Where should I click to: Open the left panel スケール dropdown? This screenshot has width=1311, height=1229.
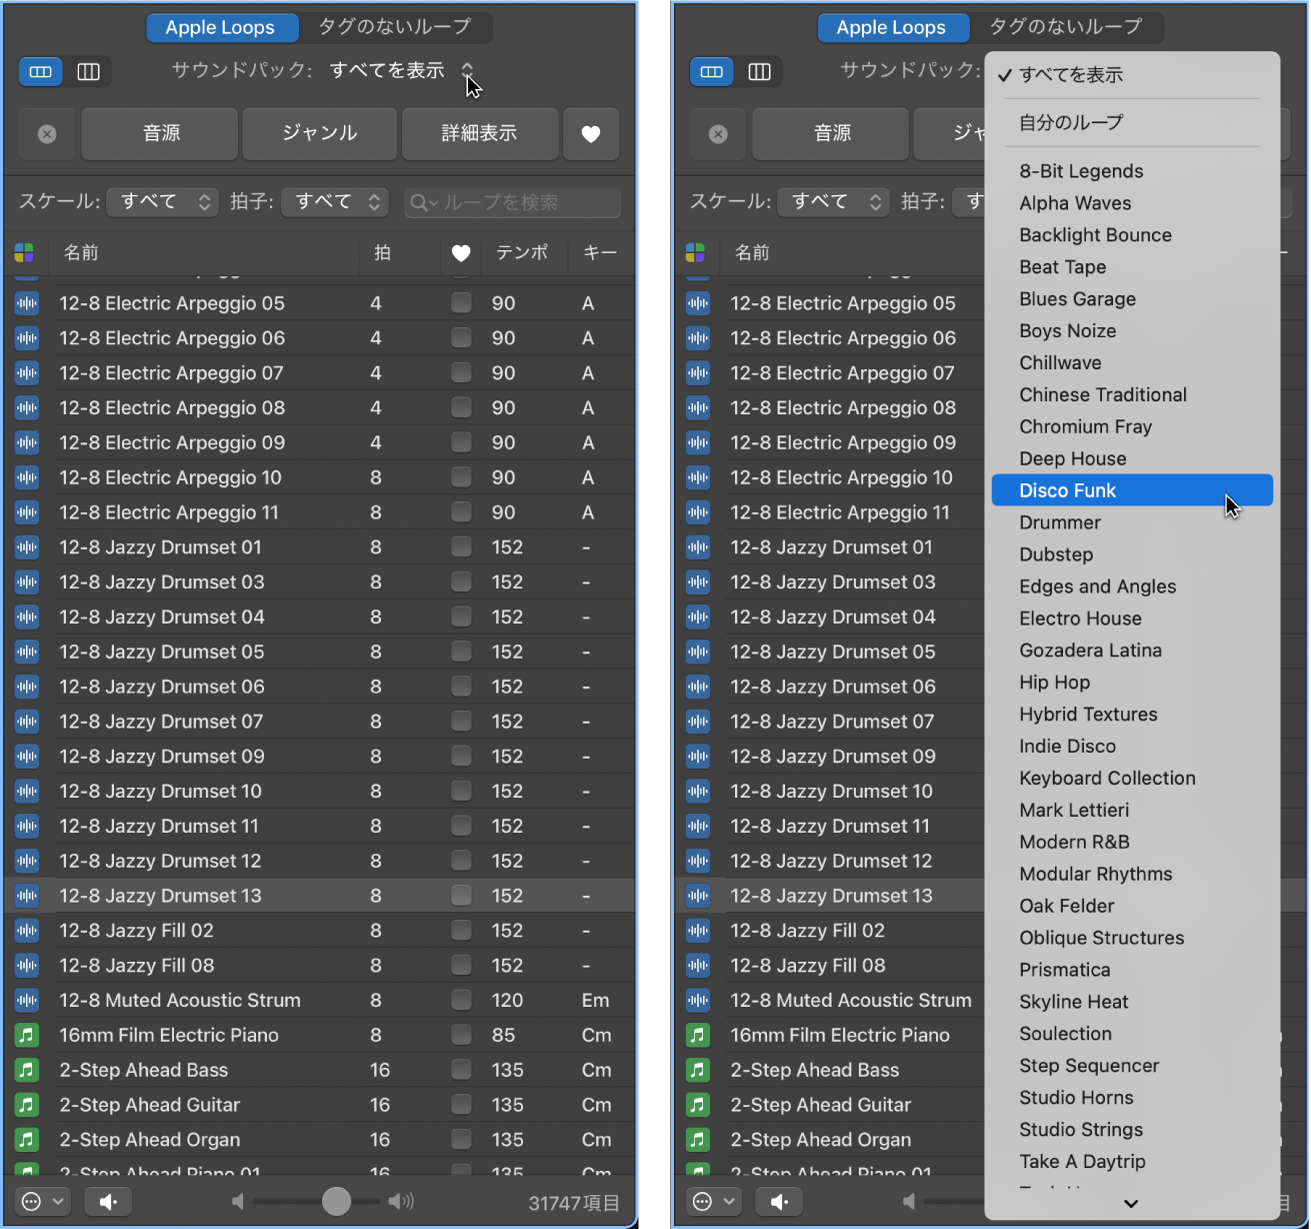pos(163,202)
